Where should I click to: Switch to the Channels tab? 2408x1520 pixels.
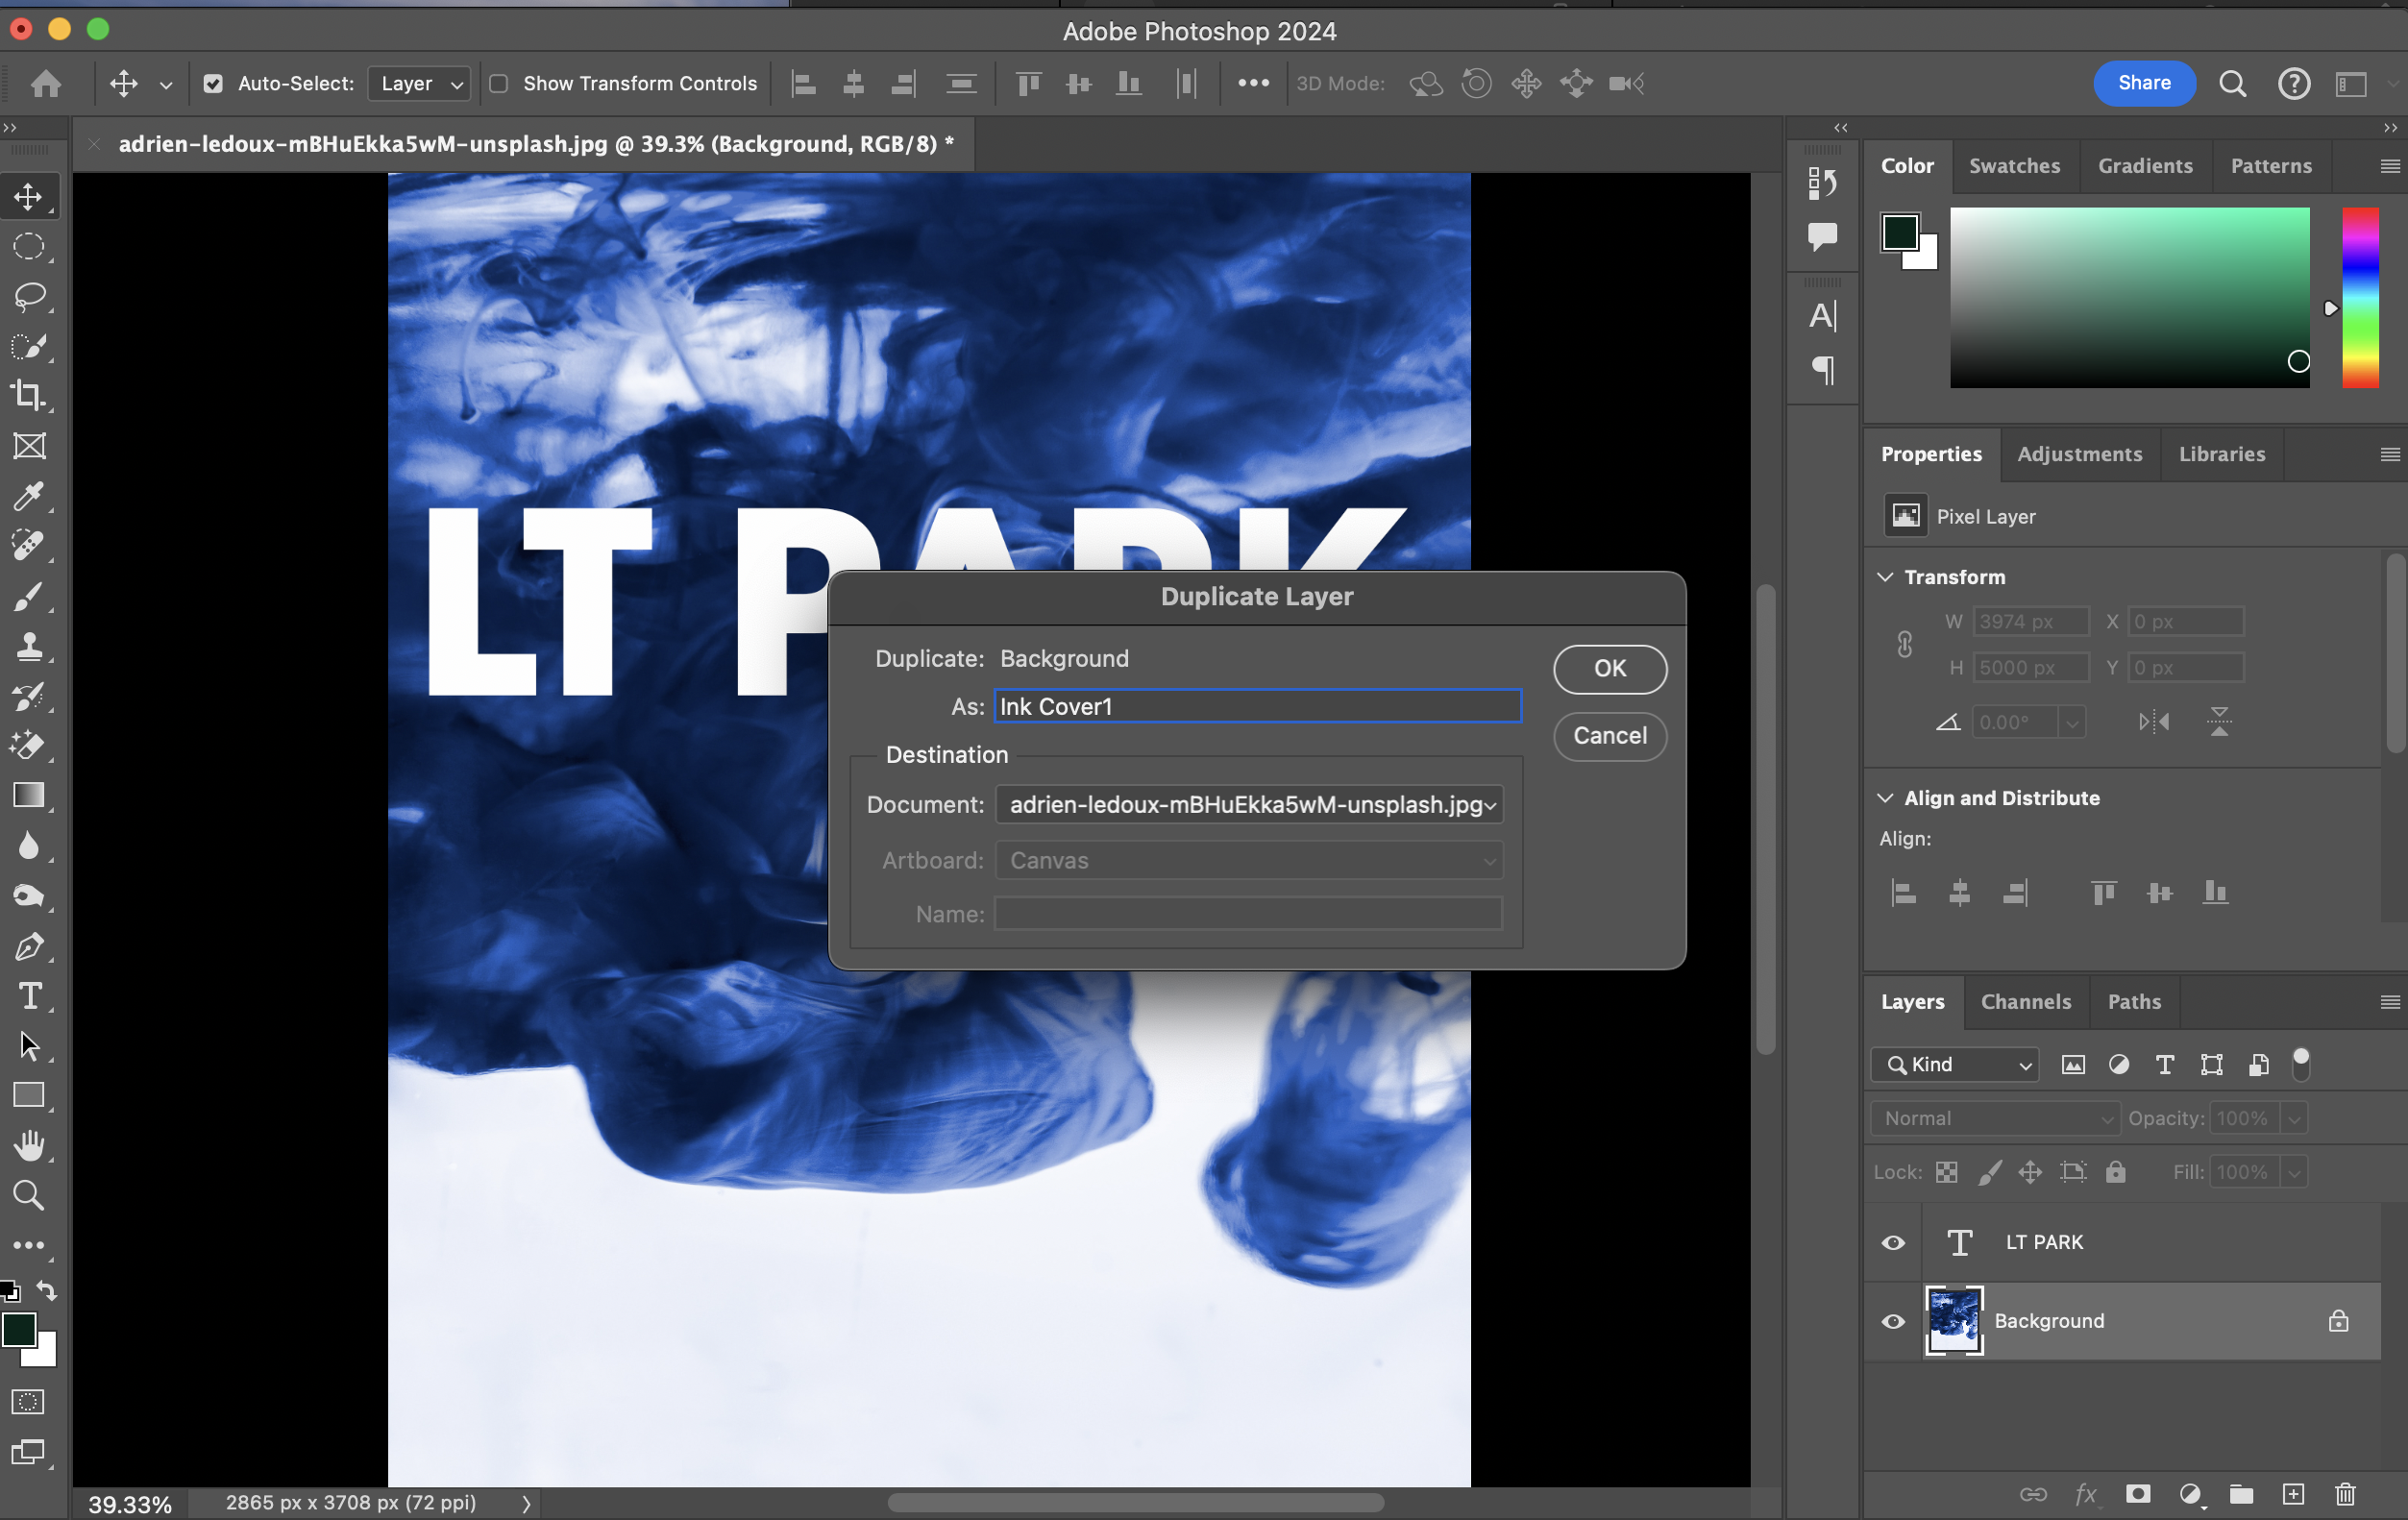pos(2025,1001)
